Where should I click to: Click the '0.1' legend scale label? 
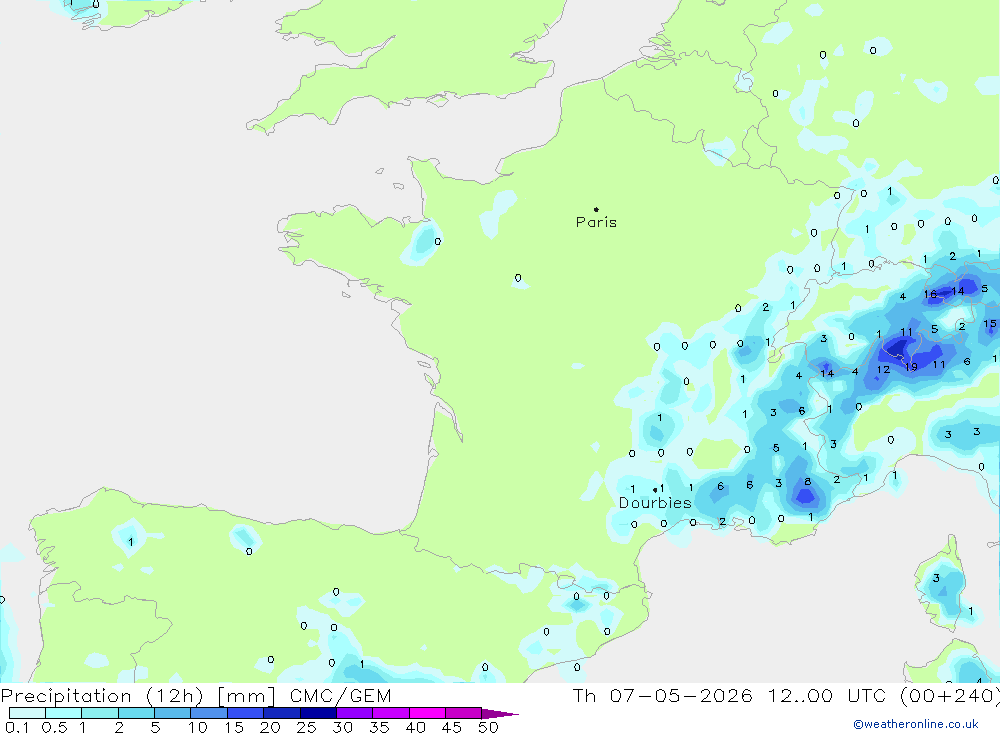[x=16, y=727]
